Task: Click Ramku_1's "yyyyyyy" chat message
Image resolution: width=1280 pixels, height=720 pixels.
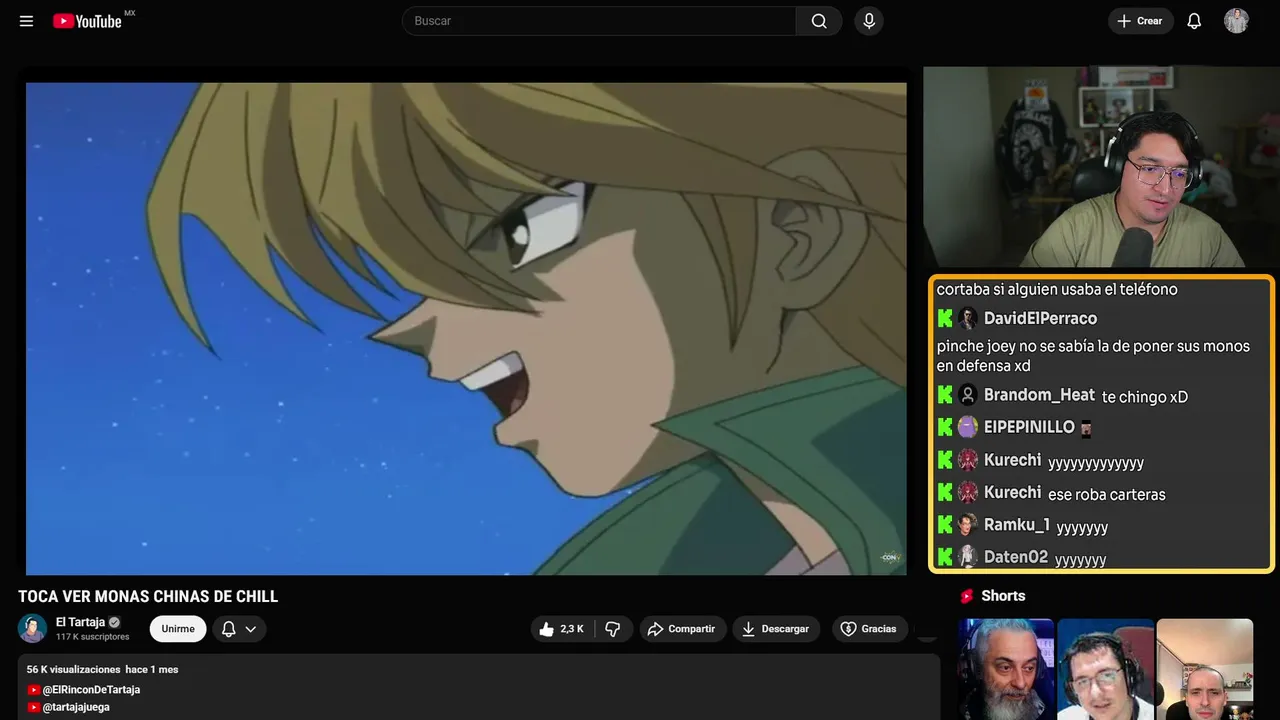Action: 1082,527
